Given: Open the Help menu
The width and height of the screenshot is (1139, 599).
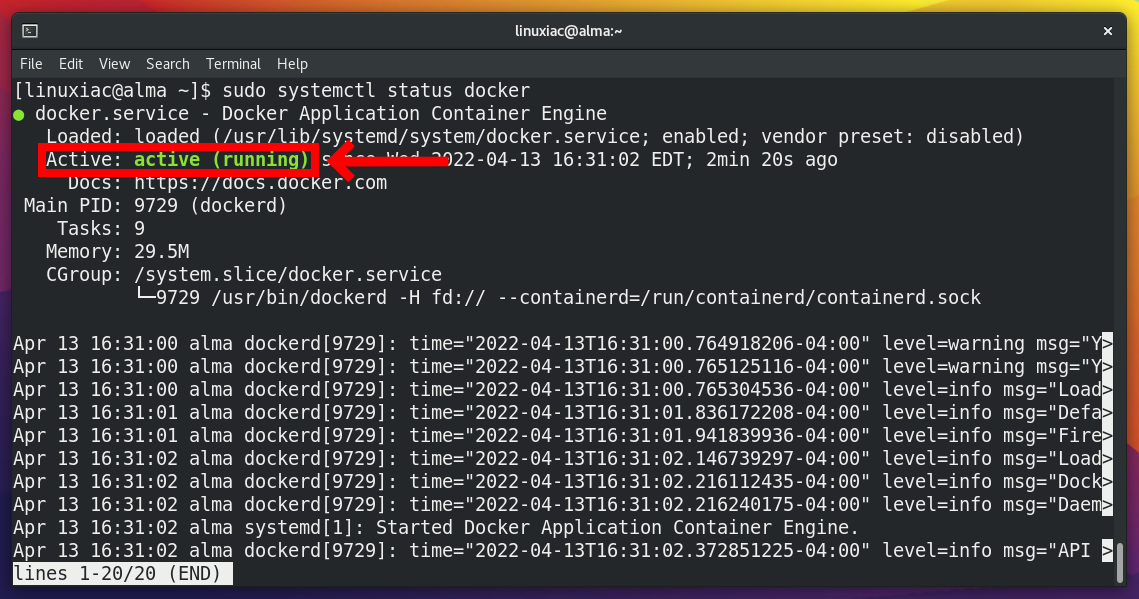Looking at the screenshot, I should [292, 64].
